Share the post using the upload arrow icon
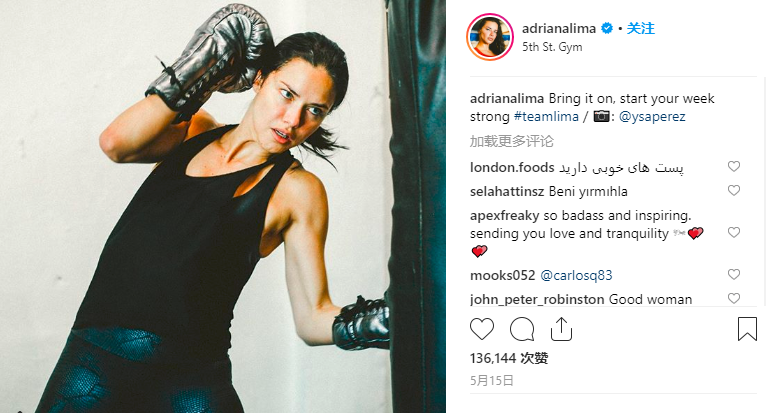The height and width of the screenshot is (413, 766). (x=561, y=328)
